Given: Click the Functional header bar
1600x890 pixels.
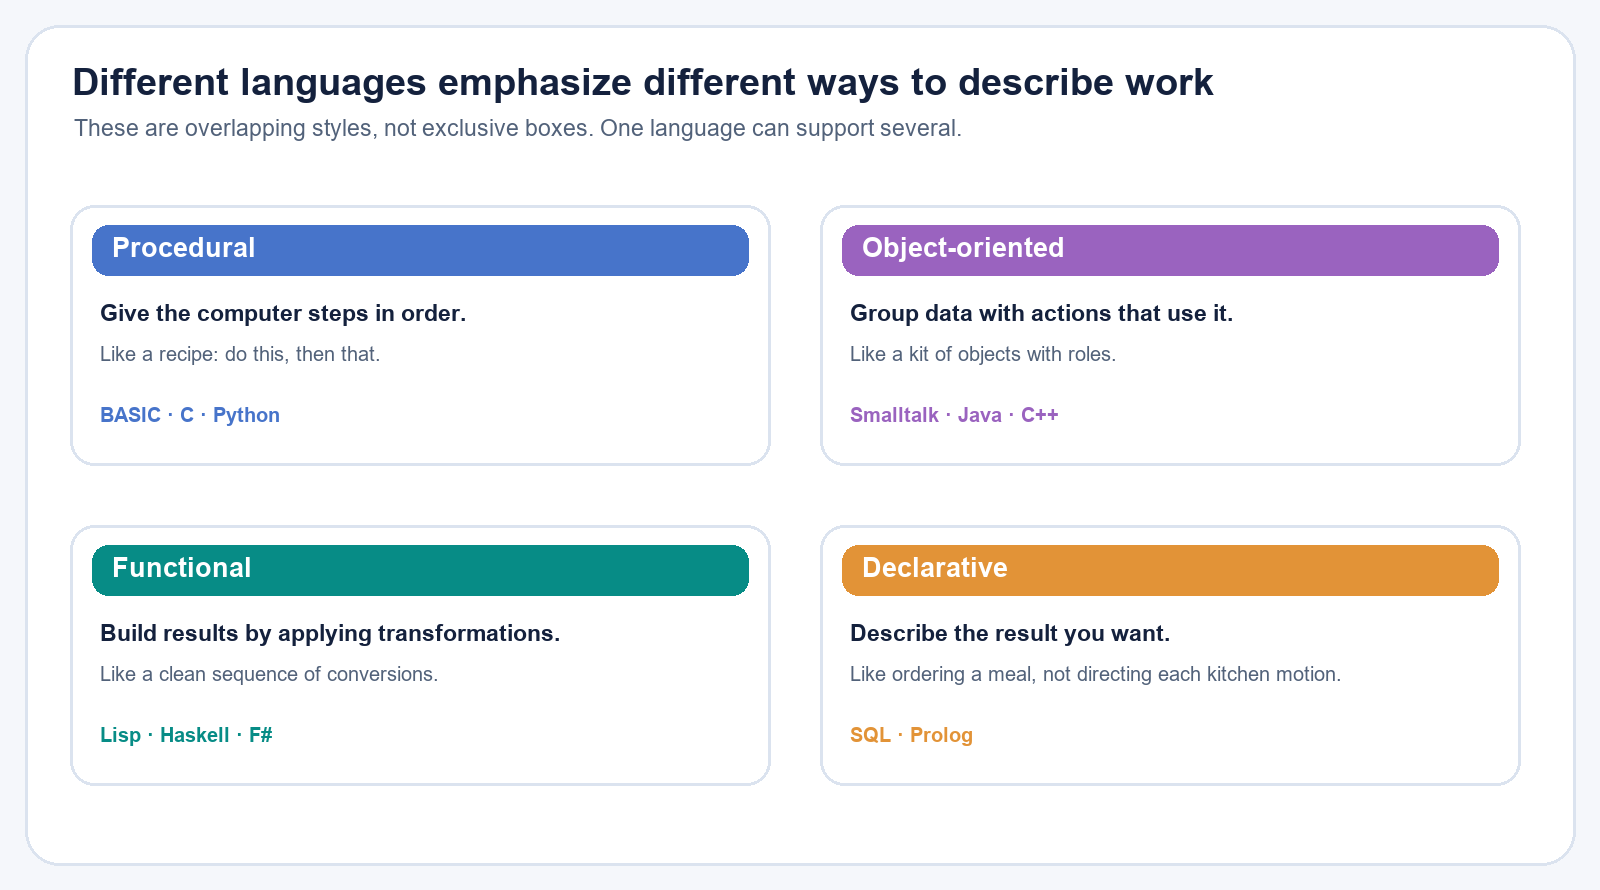Looking at the screenshot, I should click(x=420, y=570).
